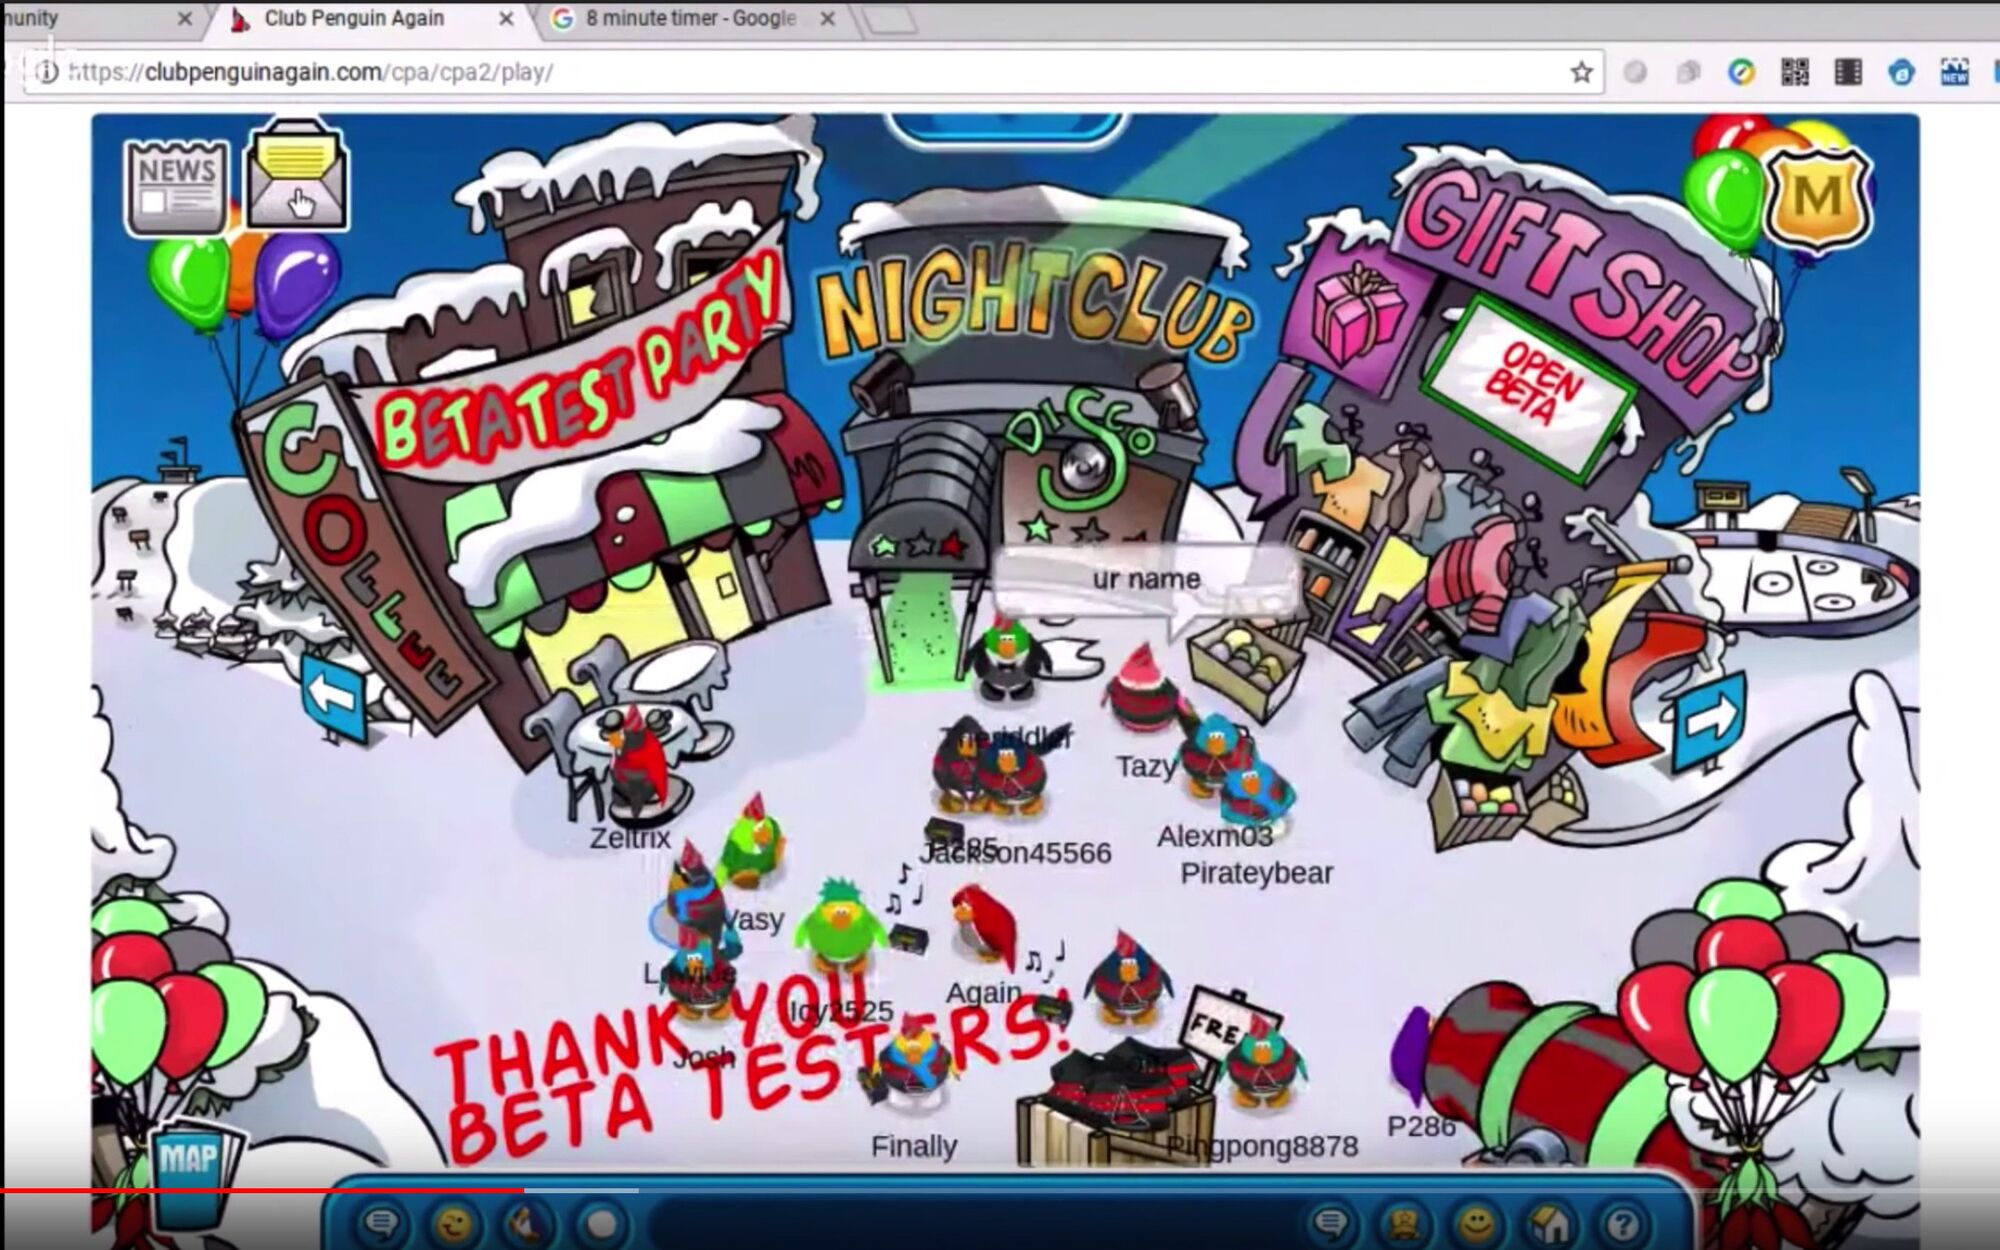Throw snowball using snowball icon
Viewport: 2000px width, 1250px height.
(602, 1223)
